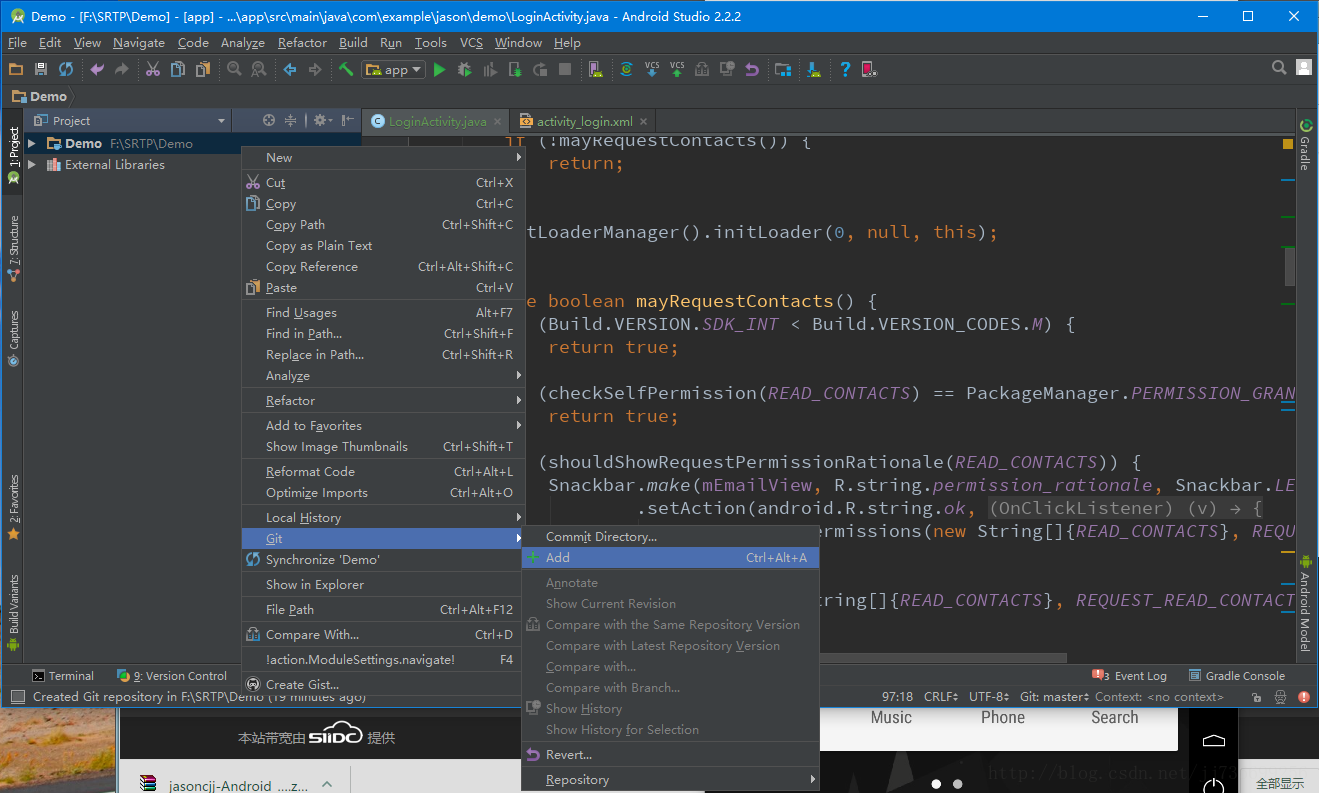Choose Revert... in Git submenu

(670, 755)
